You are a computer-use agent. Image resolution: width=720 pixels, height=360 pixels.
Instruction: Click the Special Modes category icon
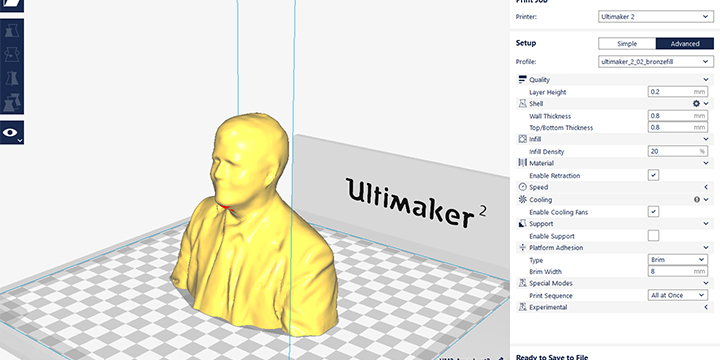click(x=522, y=283)
